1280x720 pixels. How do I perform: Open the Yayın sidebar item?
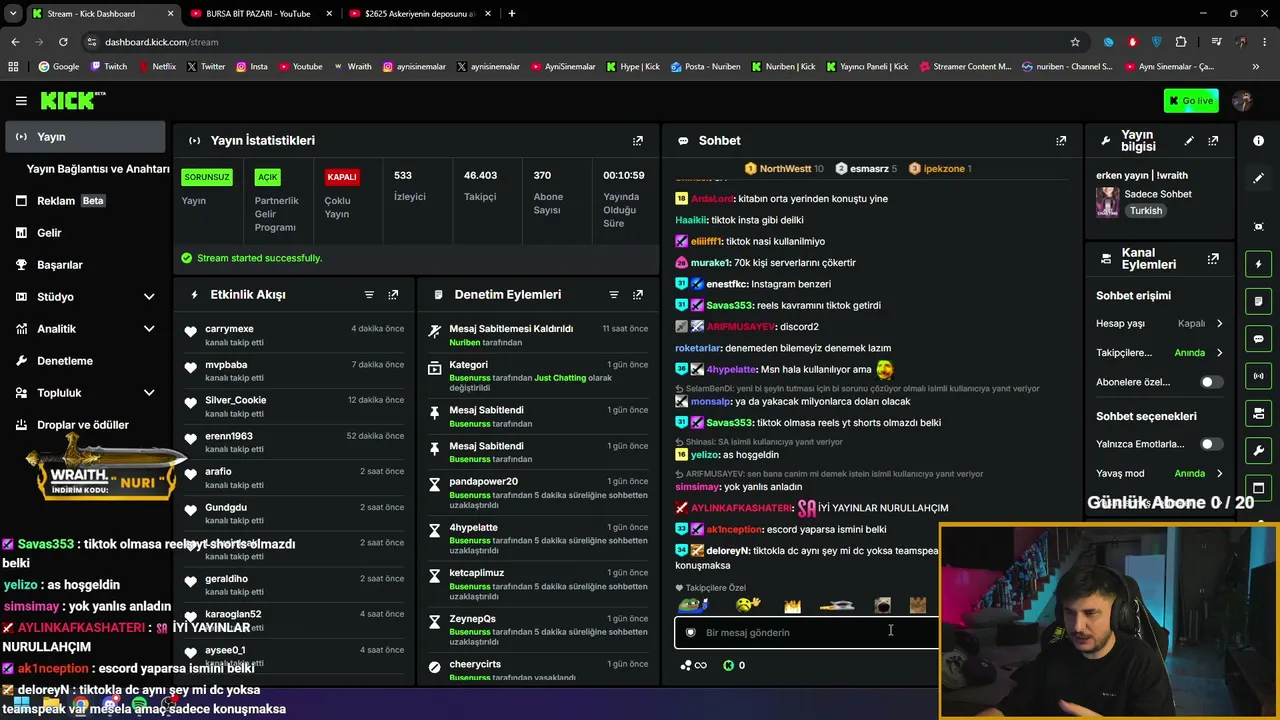[85, 137]
